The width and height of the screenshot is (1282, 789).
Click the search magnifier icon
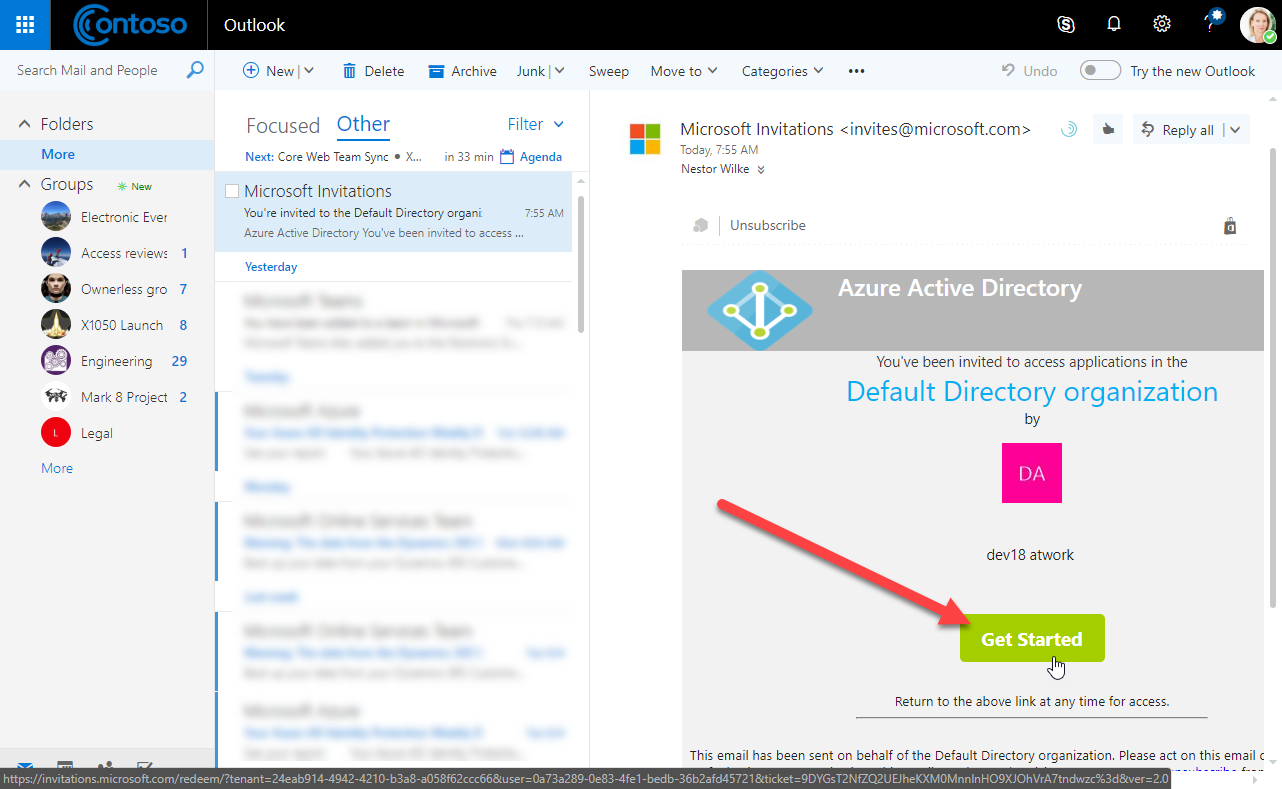pyautogui.click(x=195, y=70)
